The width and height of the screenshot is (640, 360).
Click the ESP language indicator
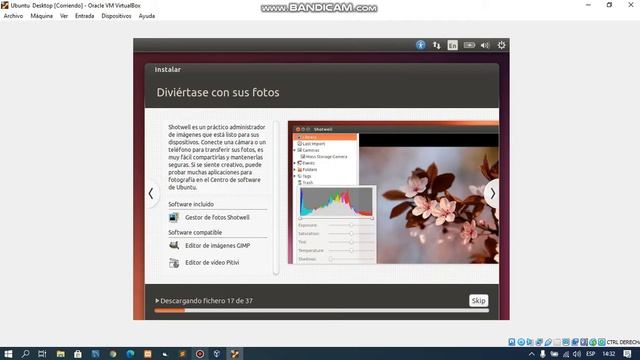tap(591, 354)
